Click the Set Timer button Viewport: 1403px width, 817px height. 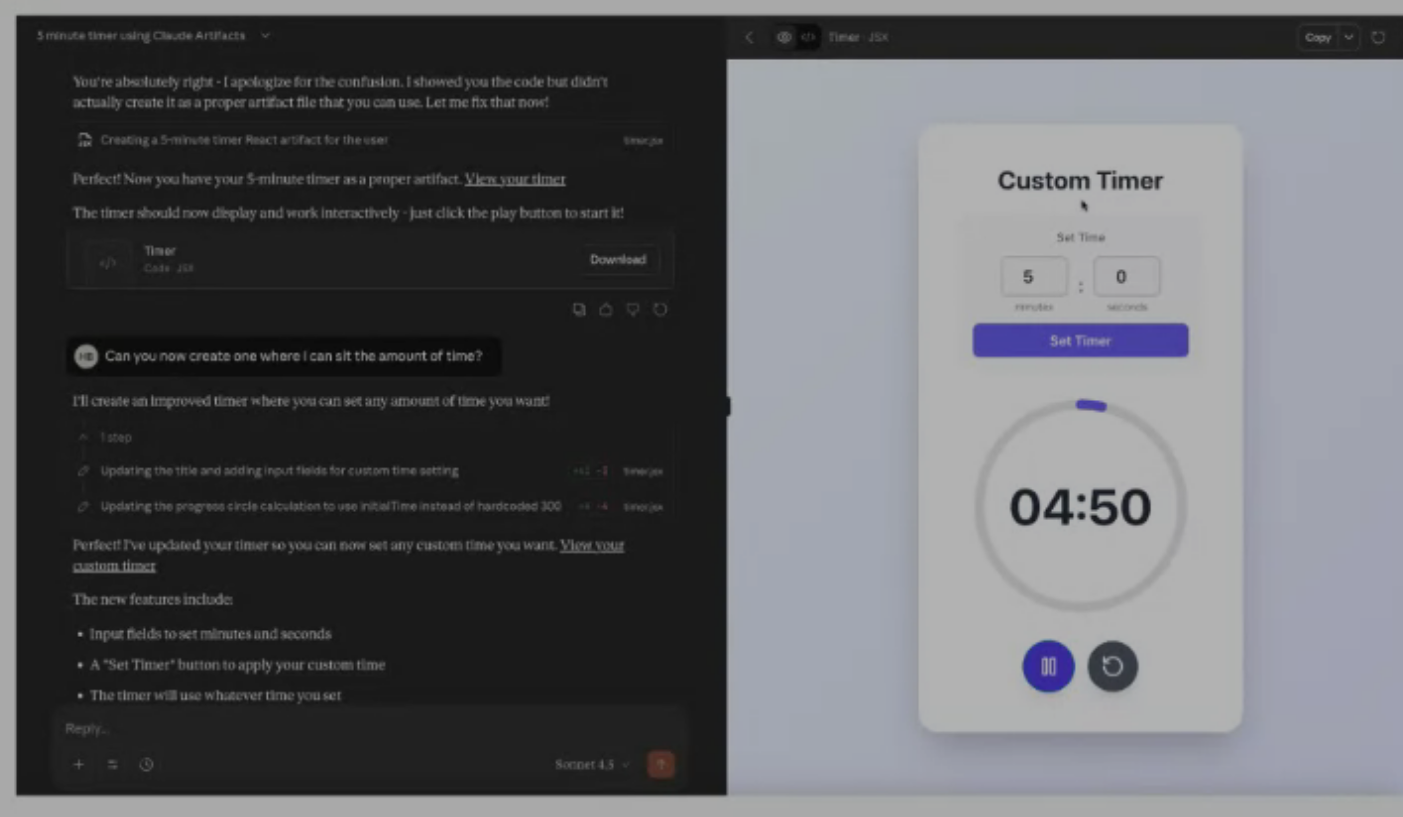(x=1080, y=340)
